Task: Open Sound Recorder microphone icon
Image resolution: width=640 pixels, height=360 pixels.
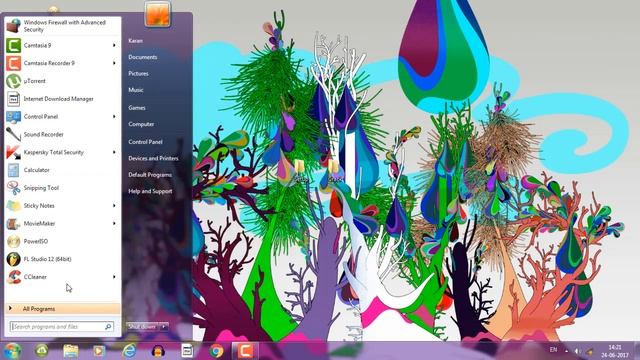Action: coord(13,134)
